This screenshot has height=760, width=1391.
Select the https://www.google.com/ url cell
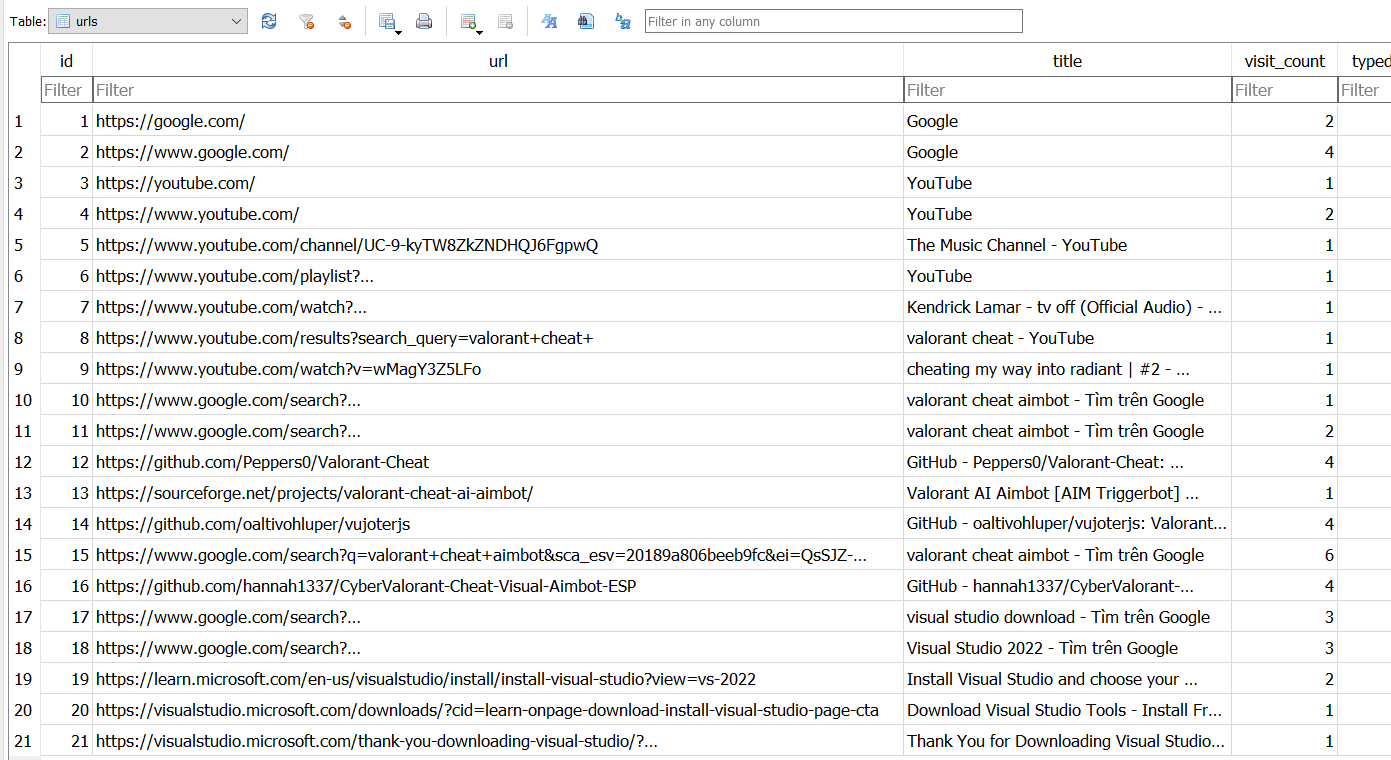pos(498,152)
